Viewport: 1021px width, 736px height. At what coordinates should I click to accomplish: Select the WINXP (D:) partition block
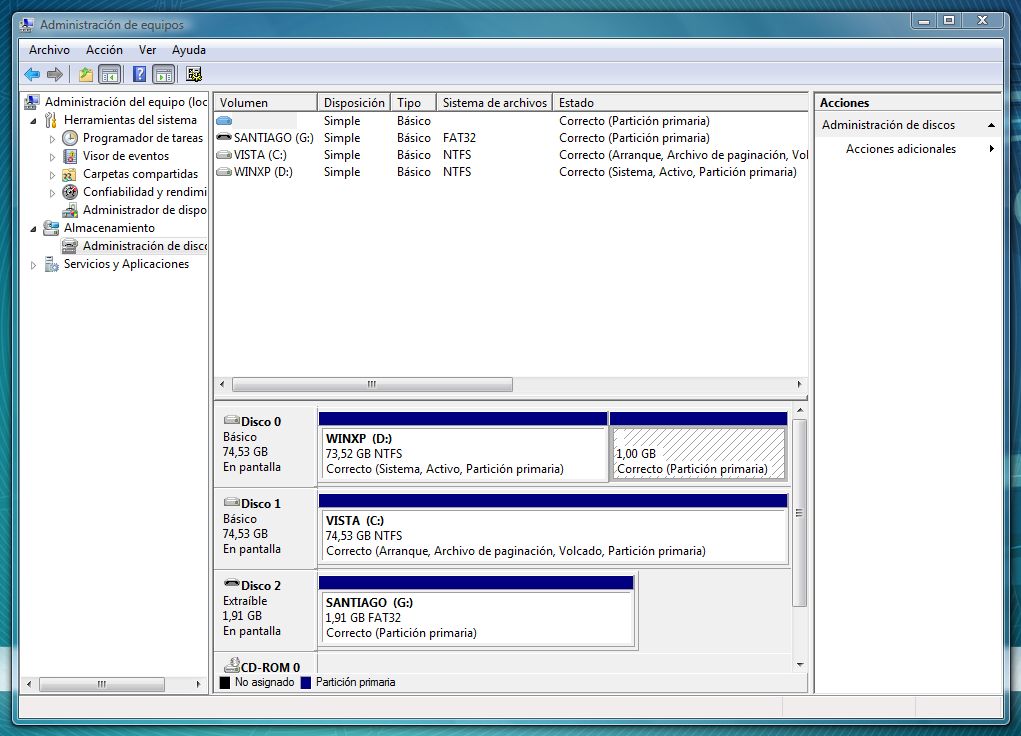click(x=463, y=447)
